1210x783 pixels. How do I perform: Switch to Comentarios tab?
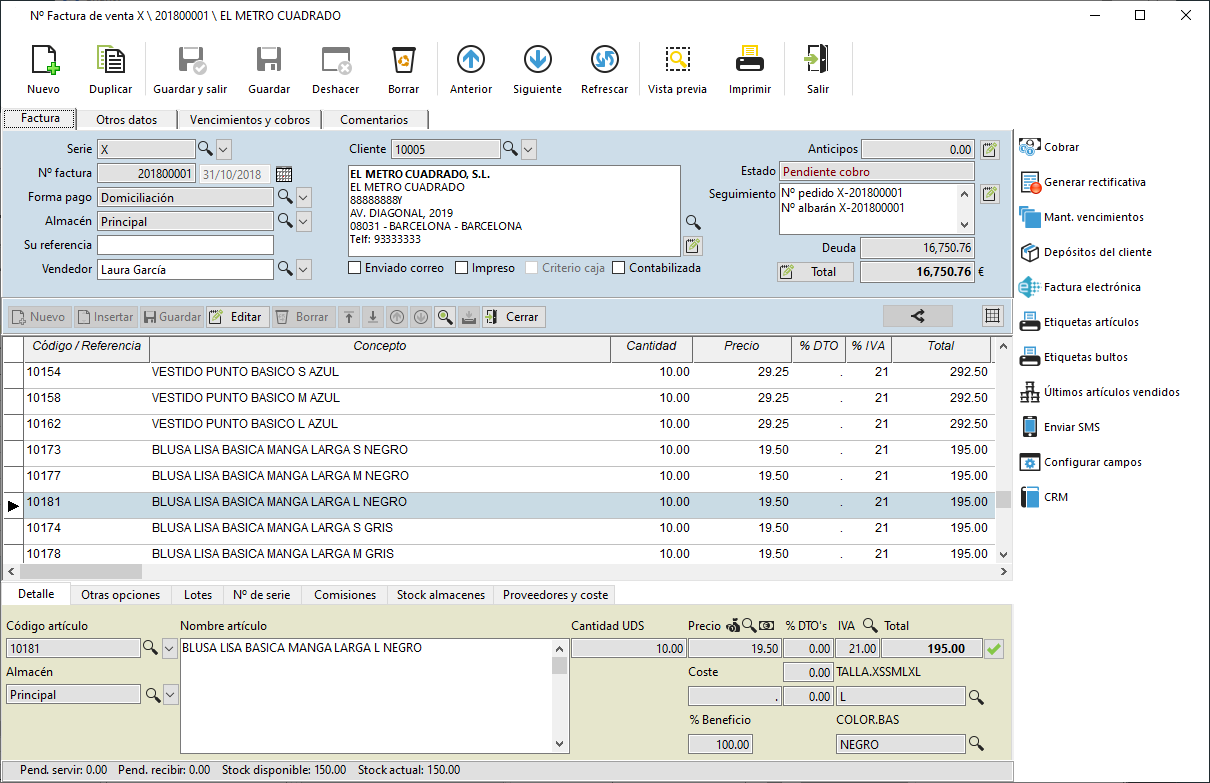[374, 120]
